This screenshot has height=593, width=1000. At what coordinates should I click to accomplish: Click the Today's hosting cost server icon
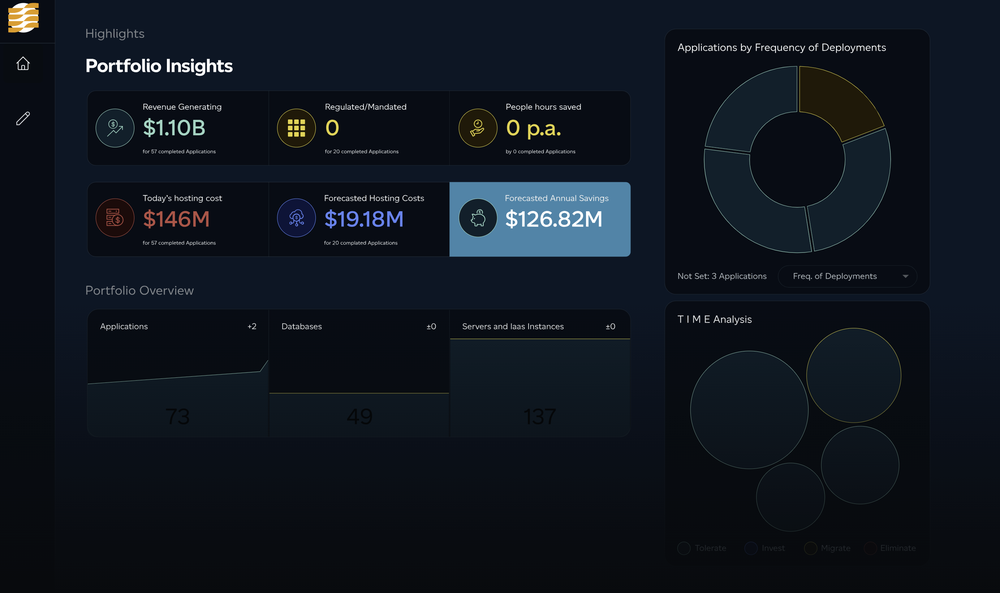point(115,218)
